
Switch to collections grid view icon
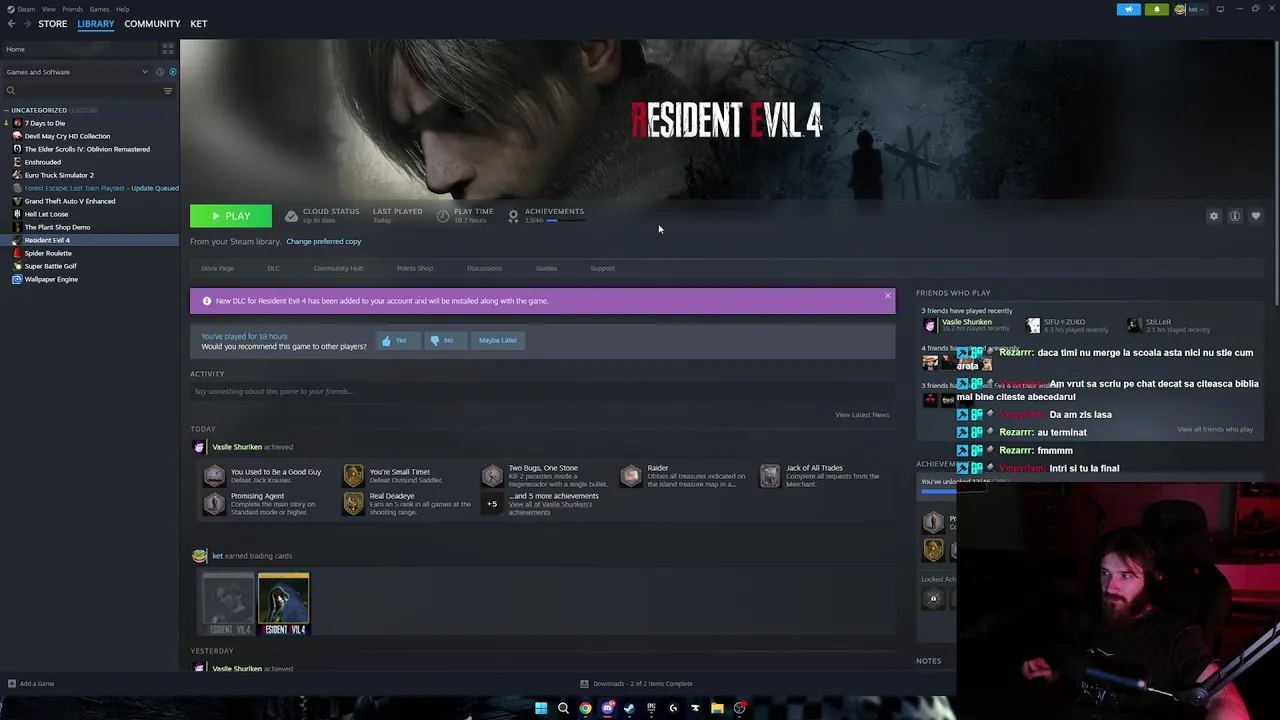(x=168, y=49)
